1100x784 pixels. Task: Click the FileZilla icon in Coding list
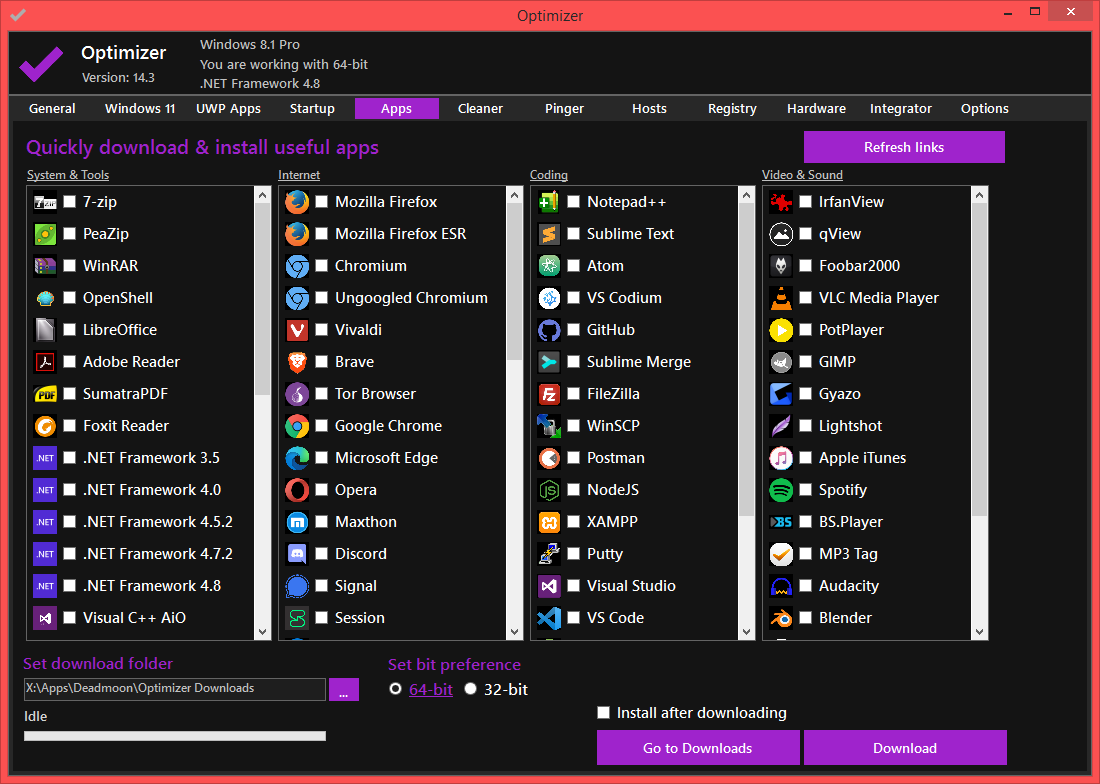pos(549,394)
